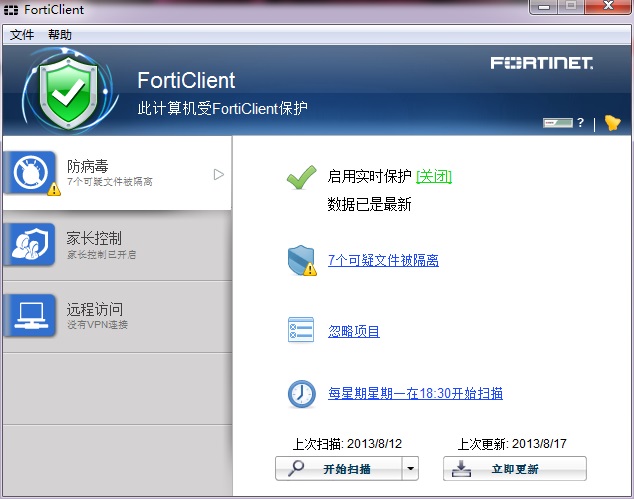Click the FortiClient title bar app icon

11,10
